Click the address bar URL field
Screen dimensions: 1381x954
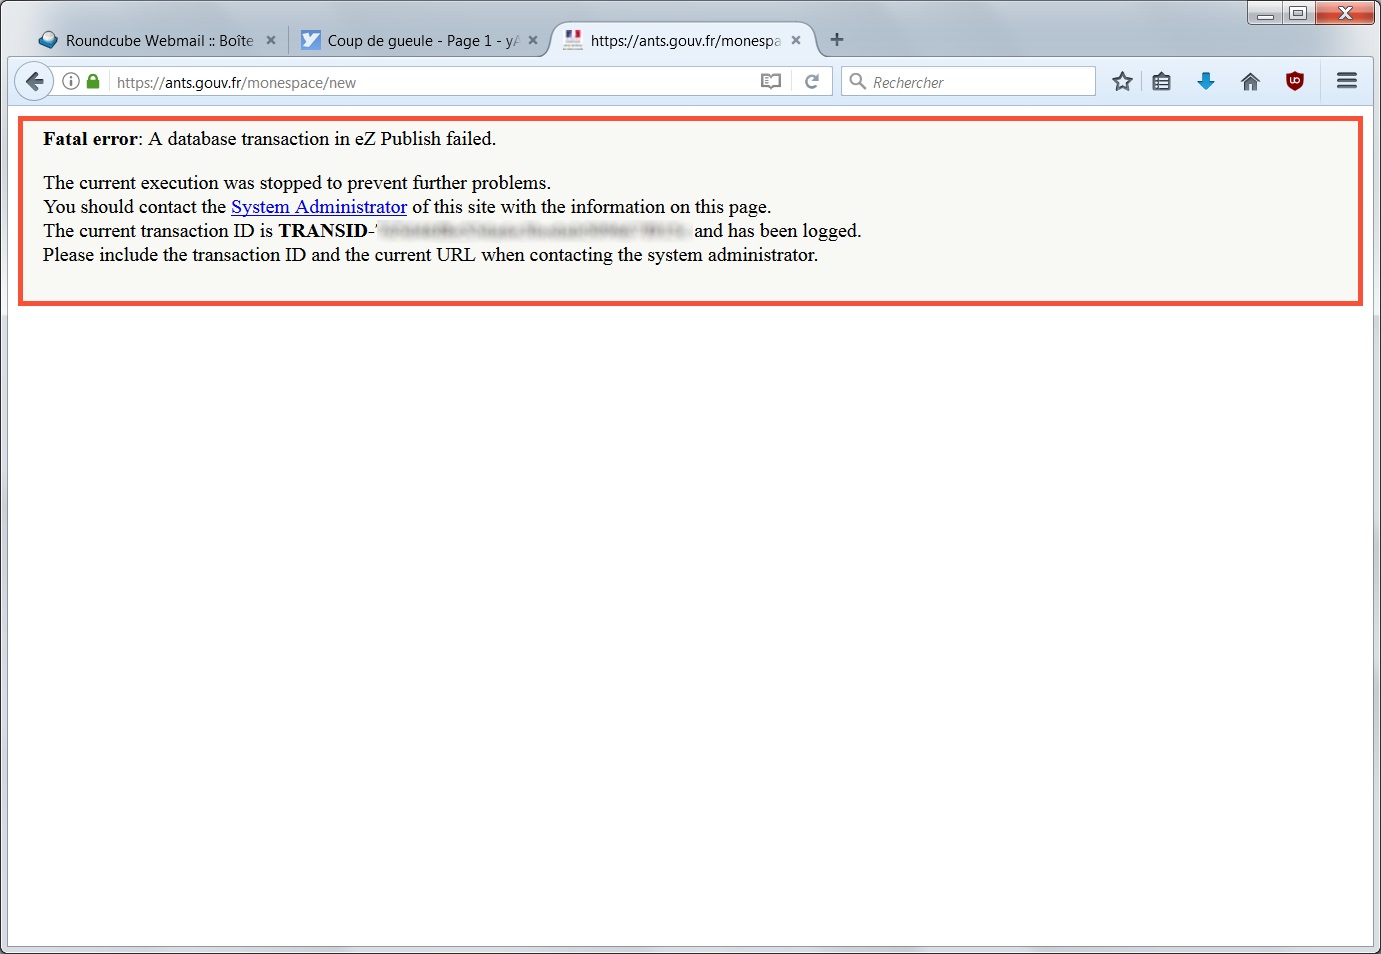coord(430,82)
